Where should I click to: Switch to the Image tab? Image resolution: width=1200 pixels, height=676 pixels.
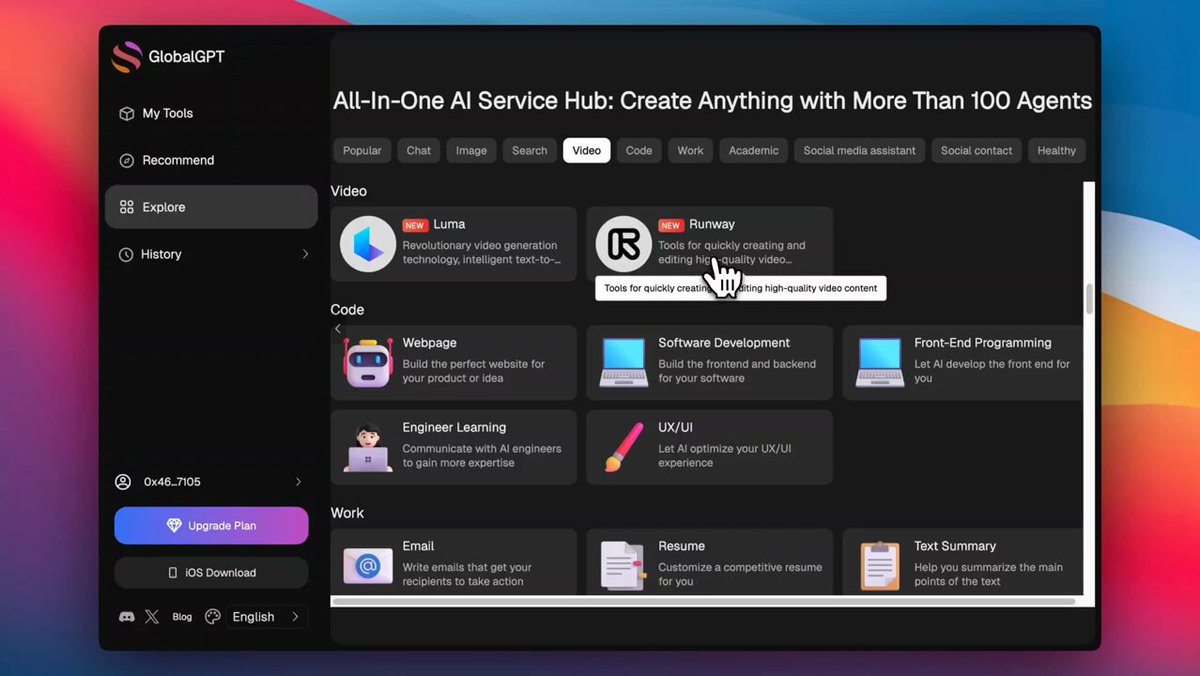(471, 151)
